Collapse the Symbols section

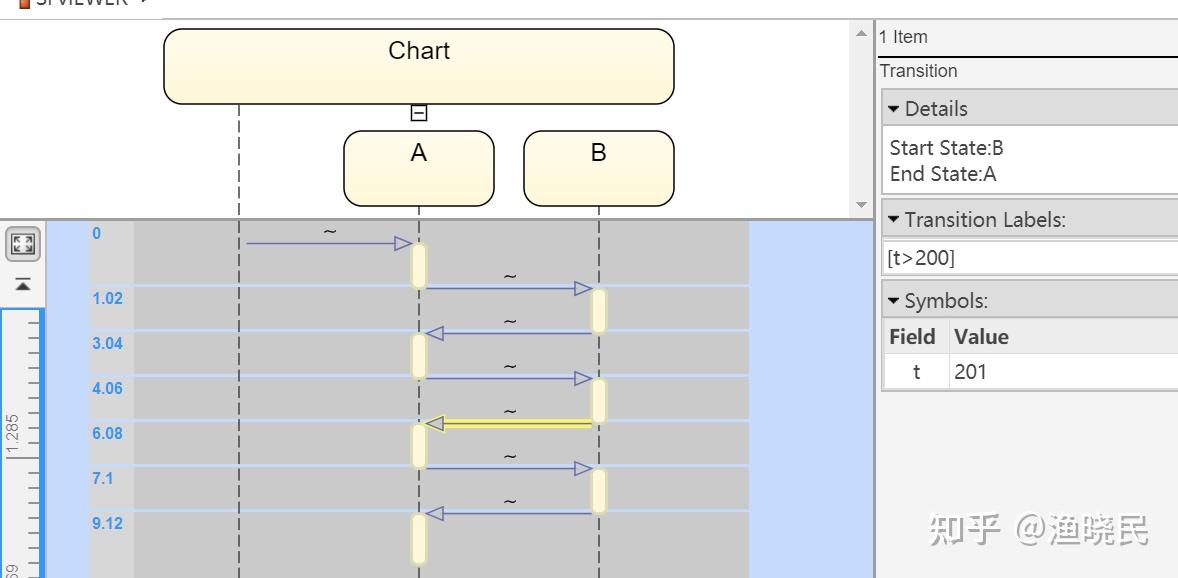tap(894, 301)
